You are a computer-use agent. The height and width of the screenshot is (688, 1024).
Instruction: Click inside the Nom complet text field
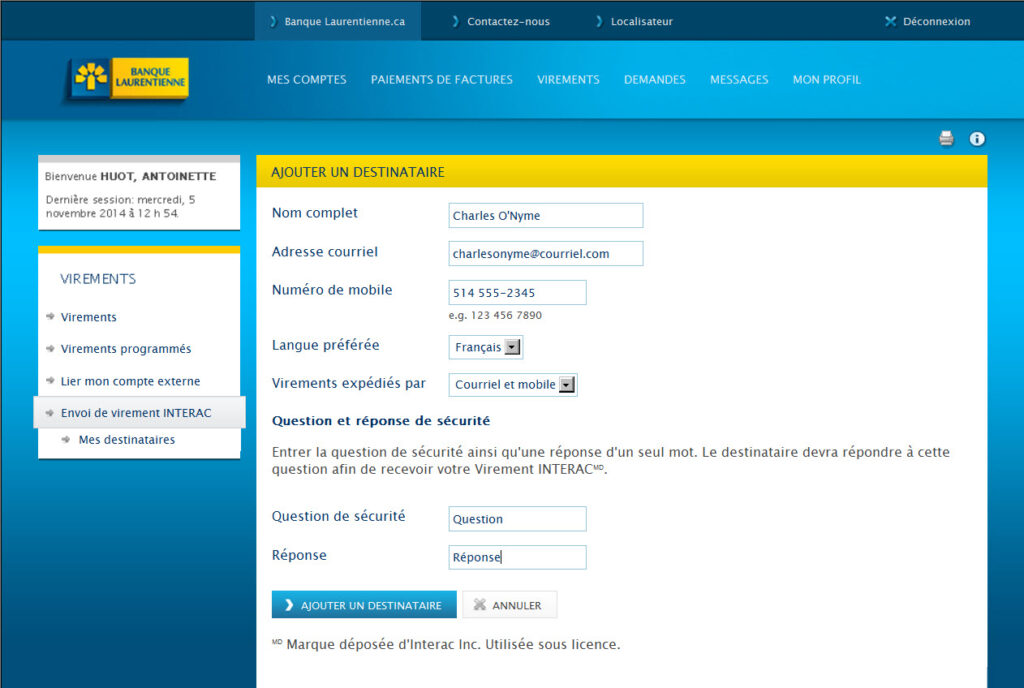[545, 215]
